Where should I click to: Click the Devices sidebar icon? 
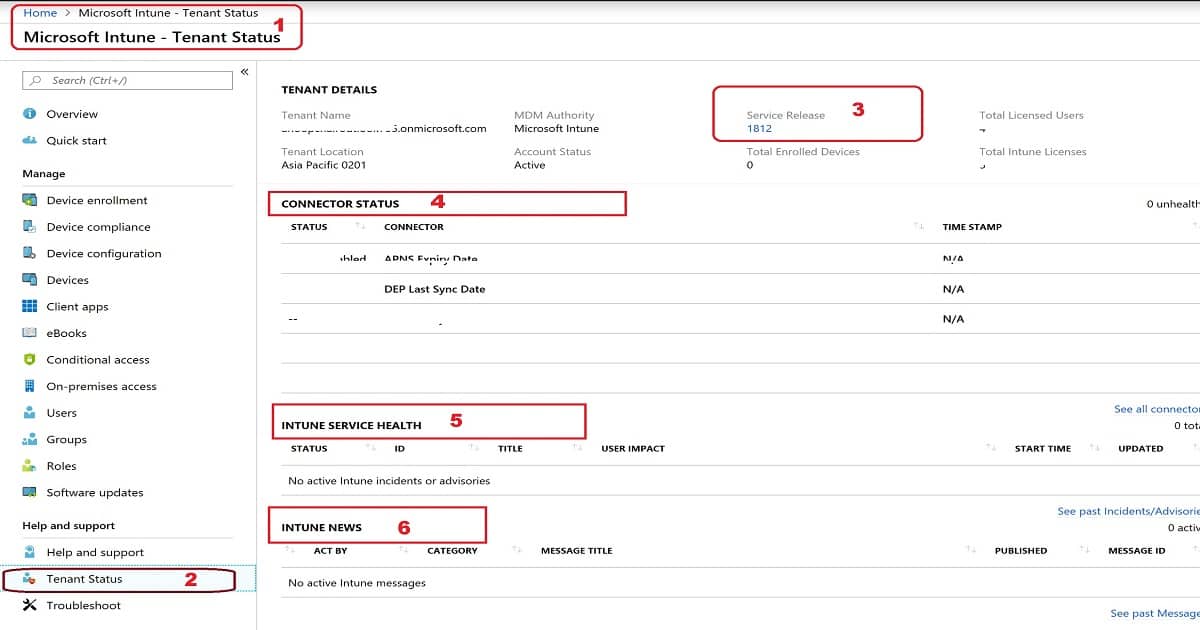pos(28,280)
